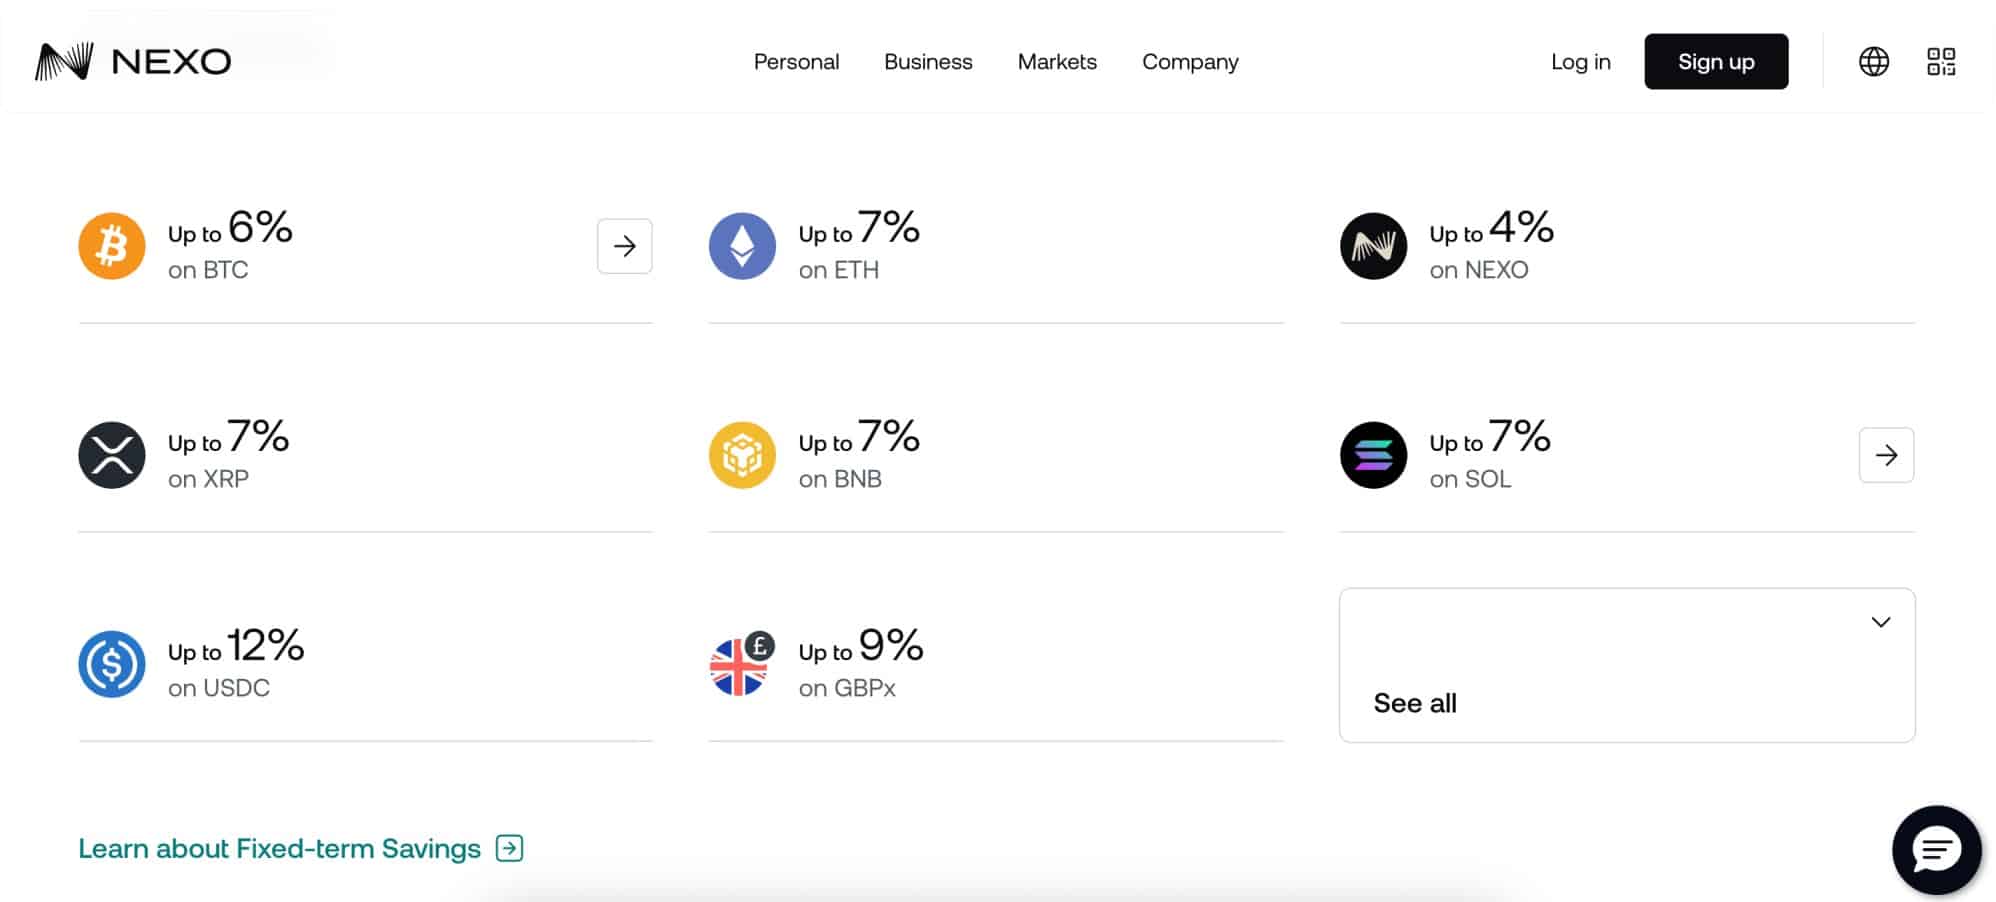Click the USDC stablecoin icon

pyautogui.click(x=113, y=664)
